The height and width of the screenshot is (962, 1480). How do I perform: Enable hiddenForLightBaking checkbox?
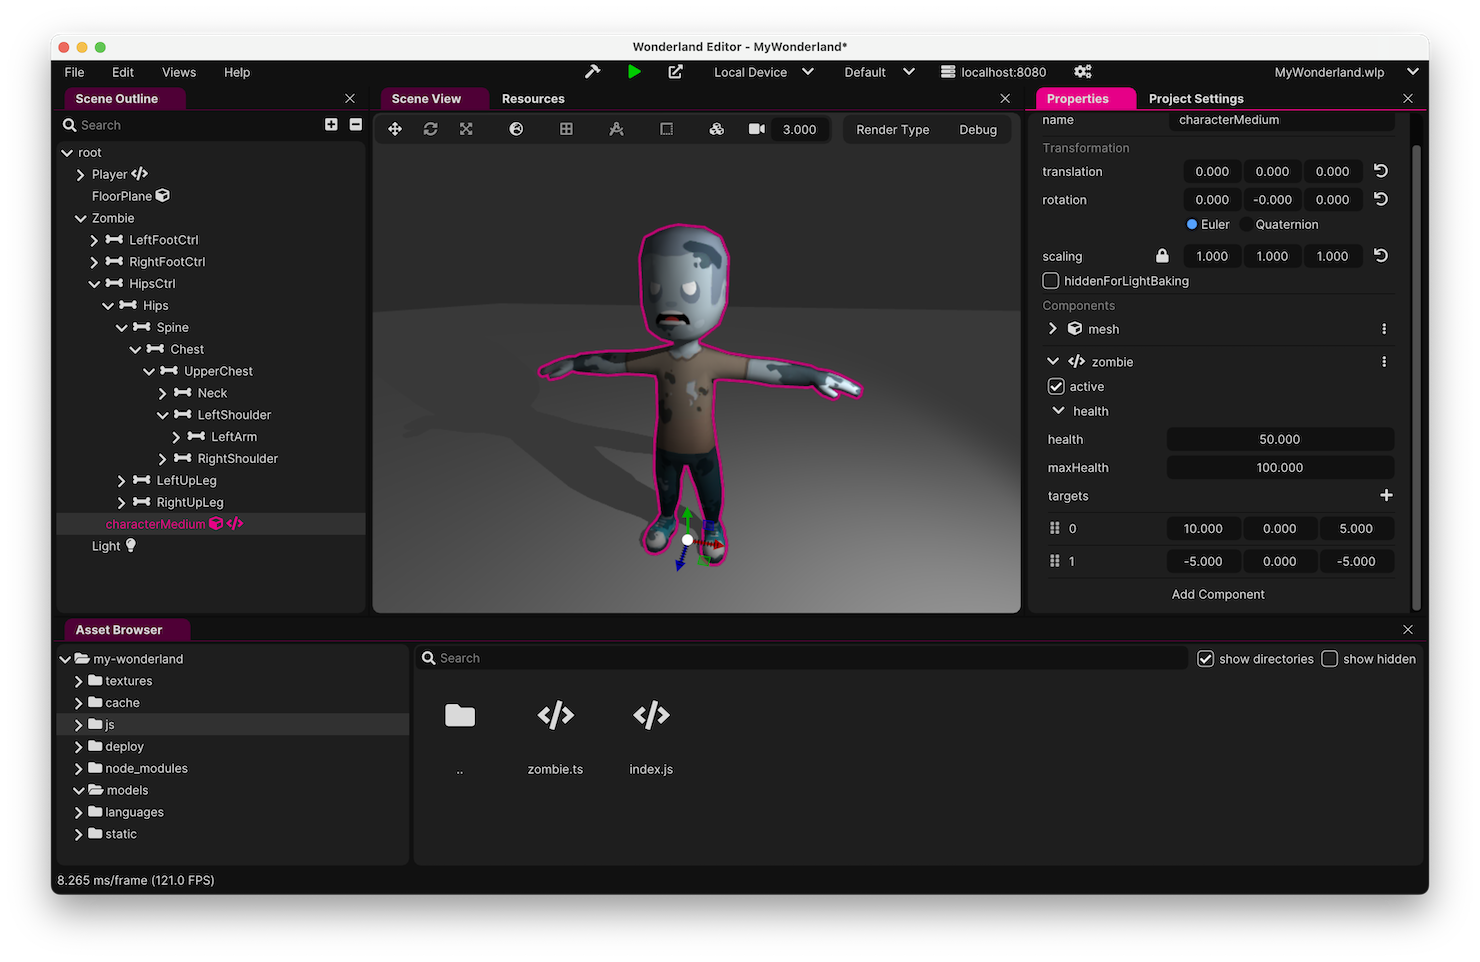coord(1051,281)
